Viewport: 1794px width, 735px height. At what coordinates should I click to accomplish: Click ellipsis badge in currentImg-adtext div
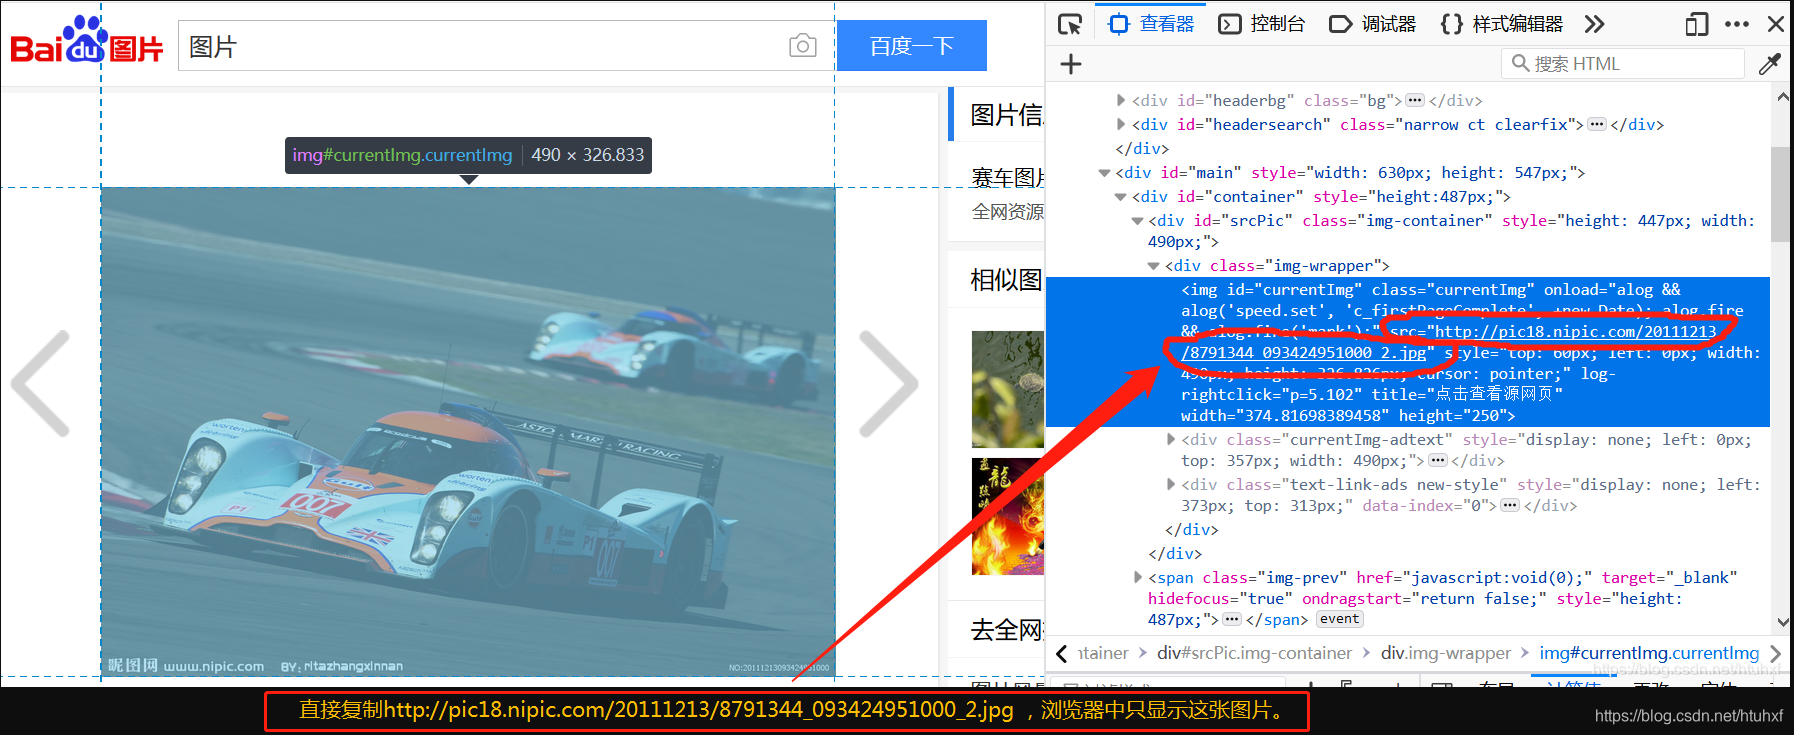[x=1438, y=460]
